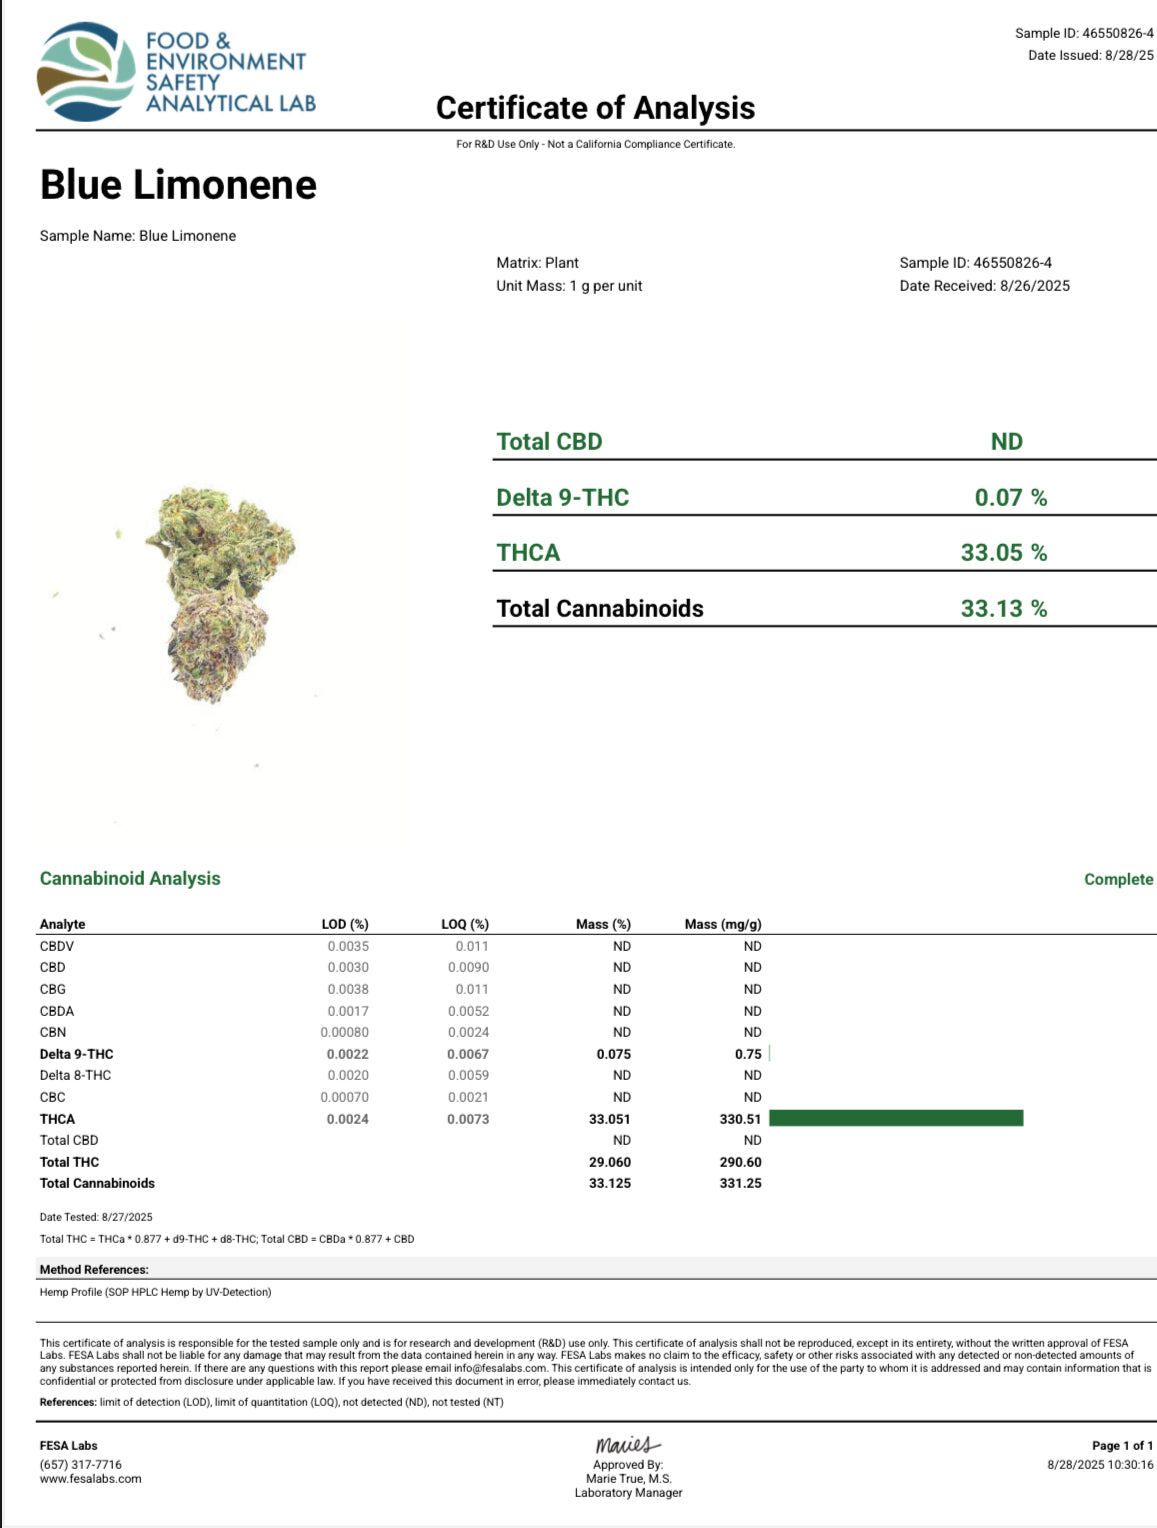
Task: Click the Certificate of Analysis title
Action: (x=595, y=108)
